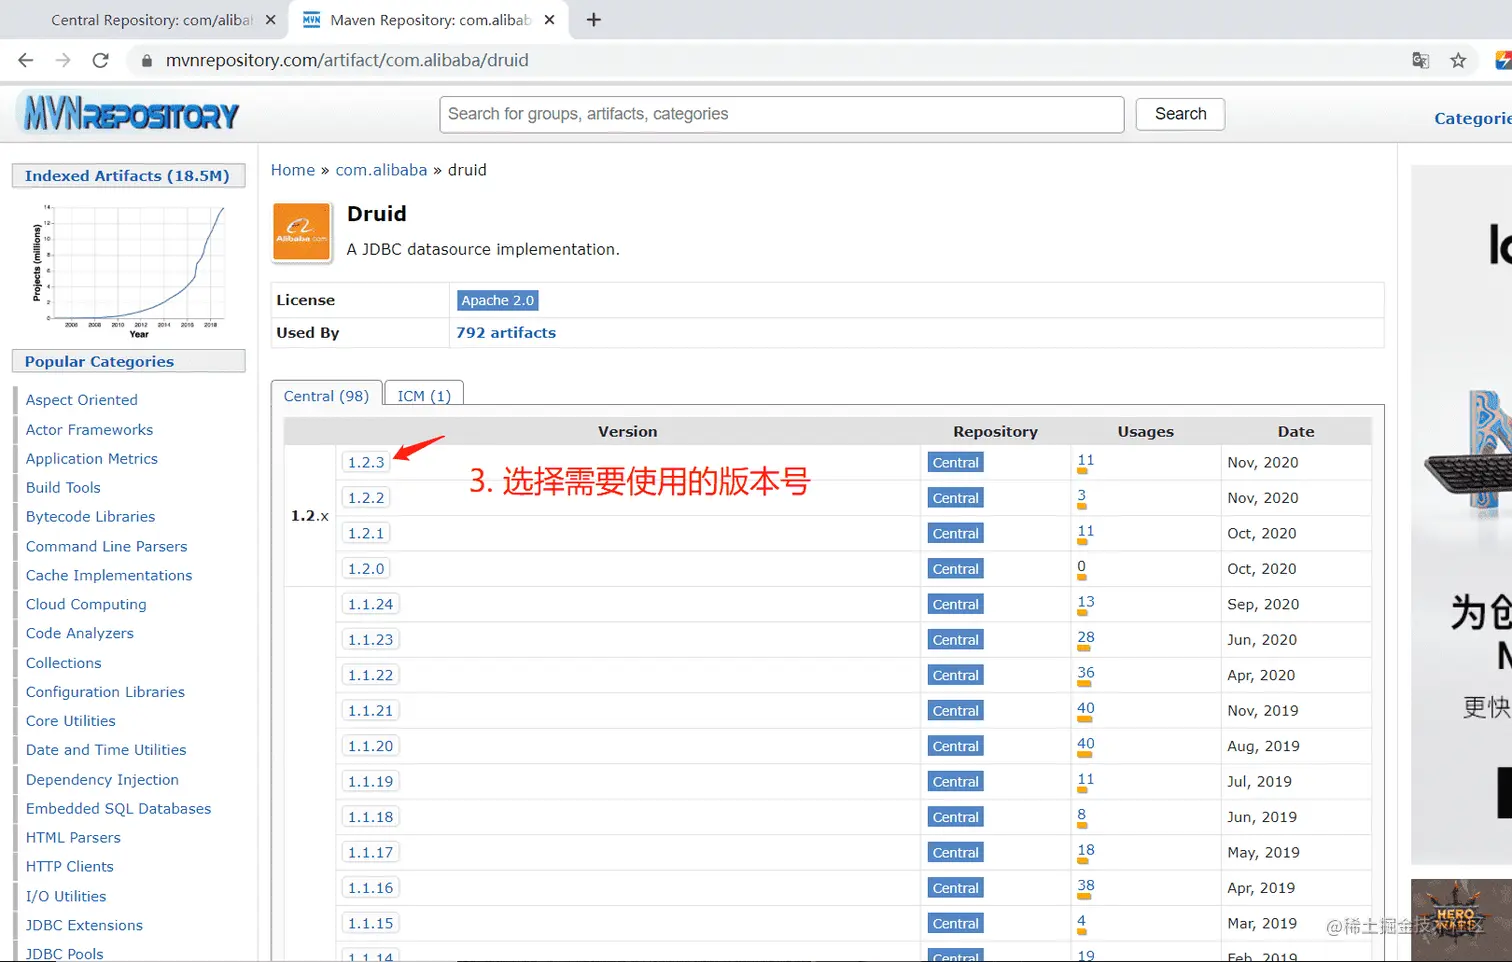Click the address bar URL
1512x962 pixels.
pyautogui.click(x=347, y=60)
